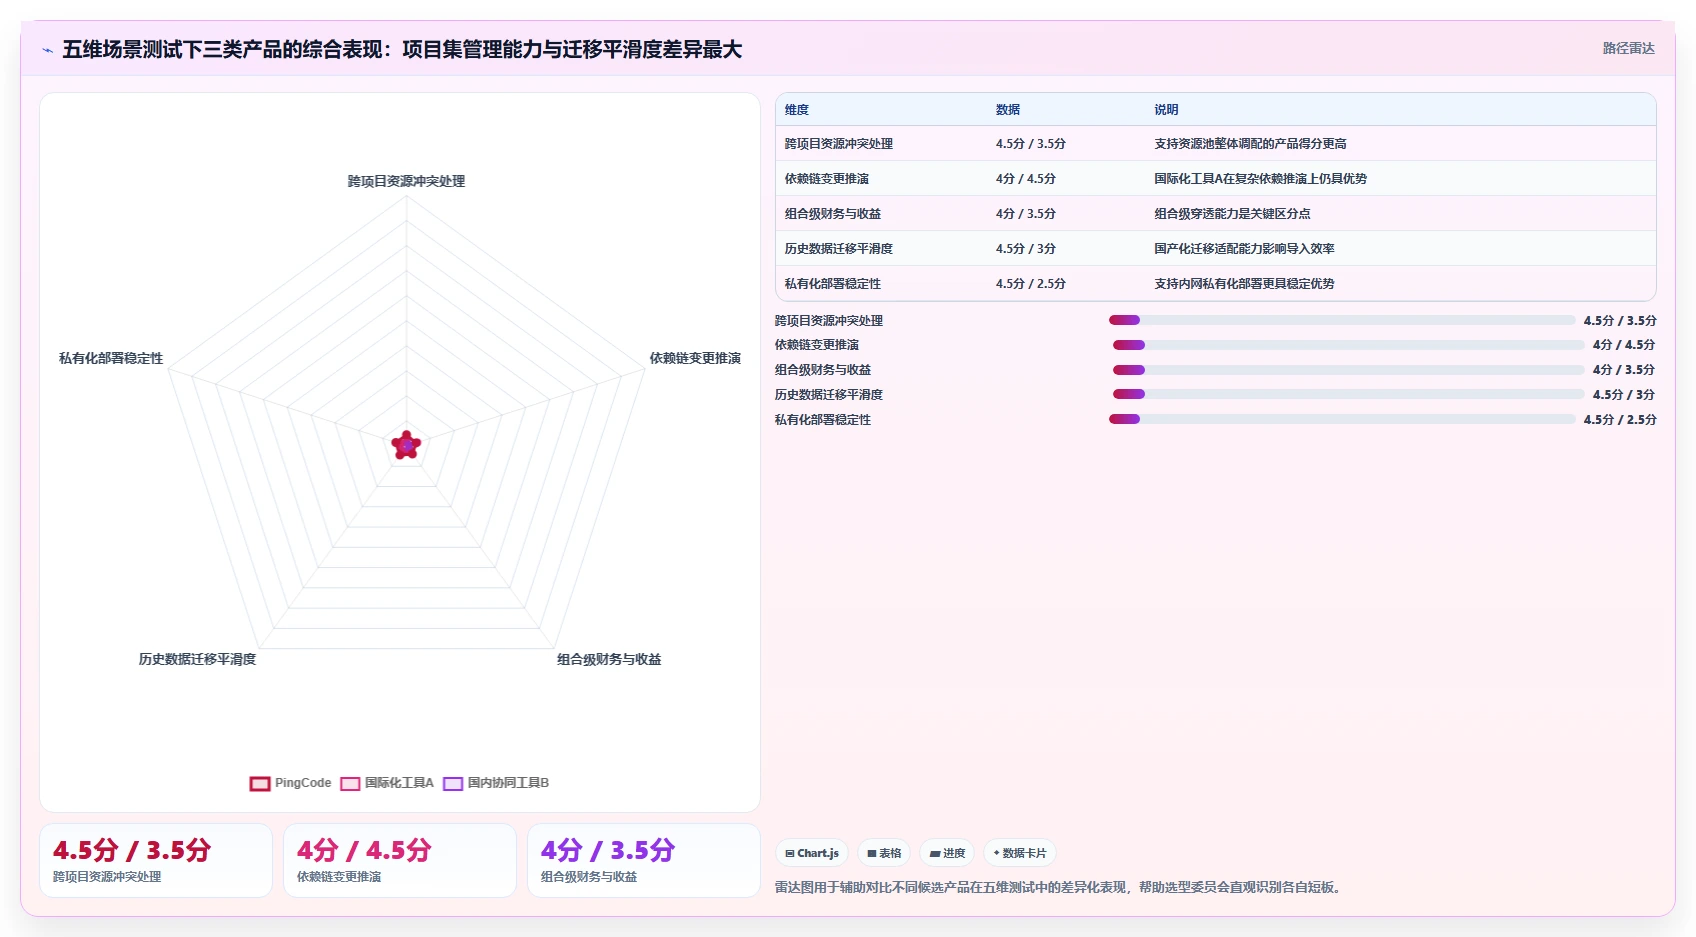
Task: Click radar axis label 私有化部署稳定性
Action: click(x=111, y=358)
